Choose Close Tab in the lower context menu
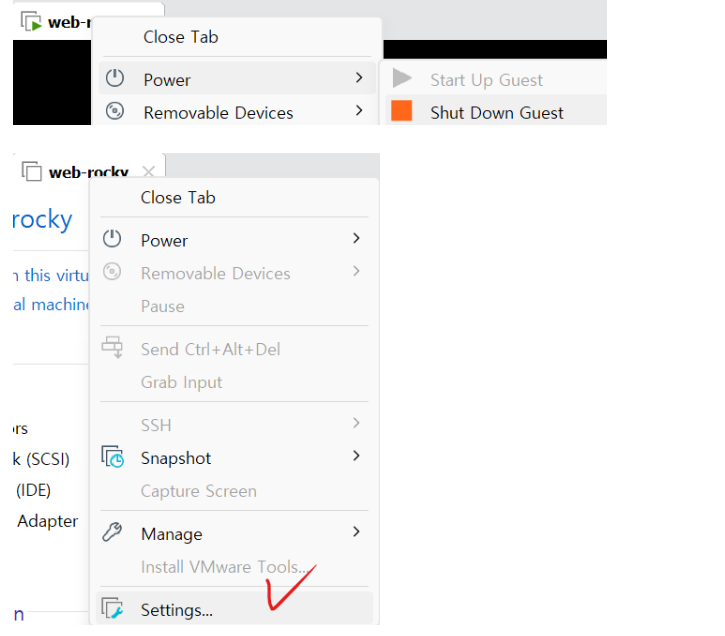The height and width of the screenshot is (636, 725). [x=233, y=197]
